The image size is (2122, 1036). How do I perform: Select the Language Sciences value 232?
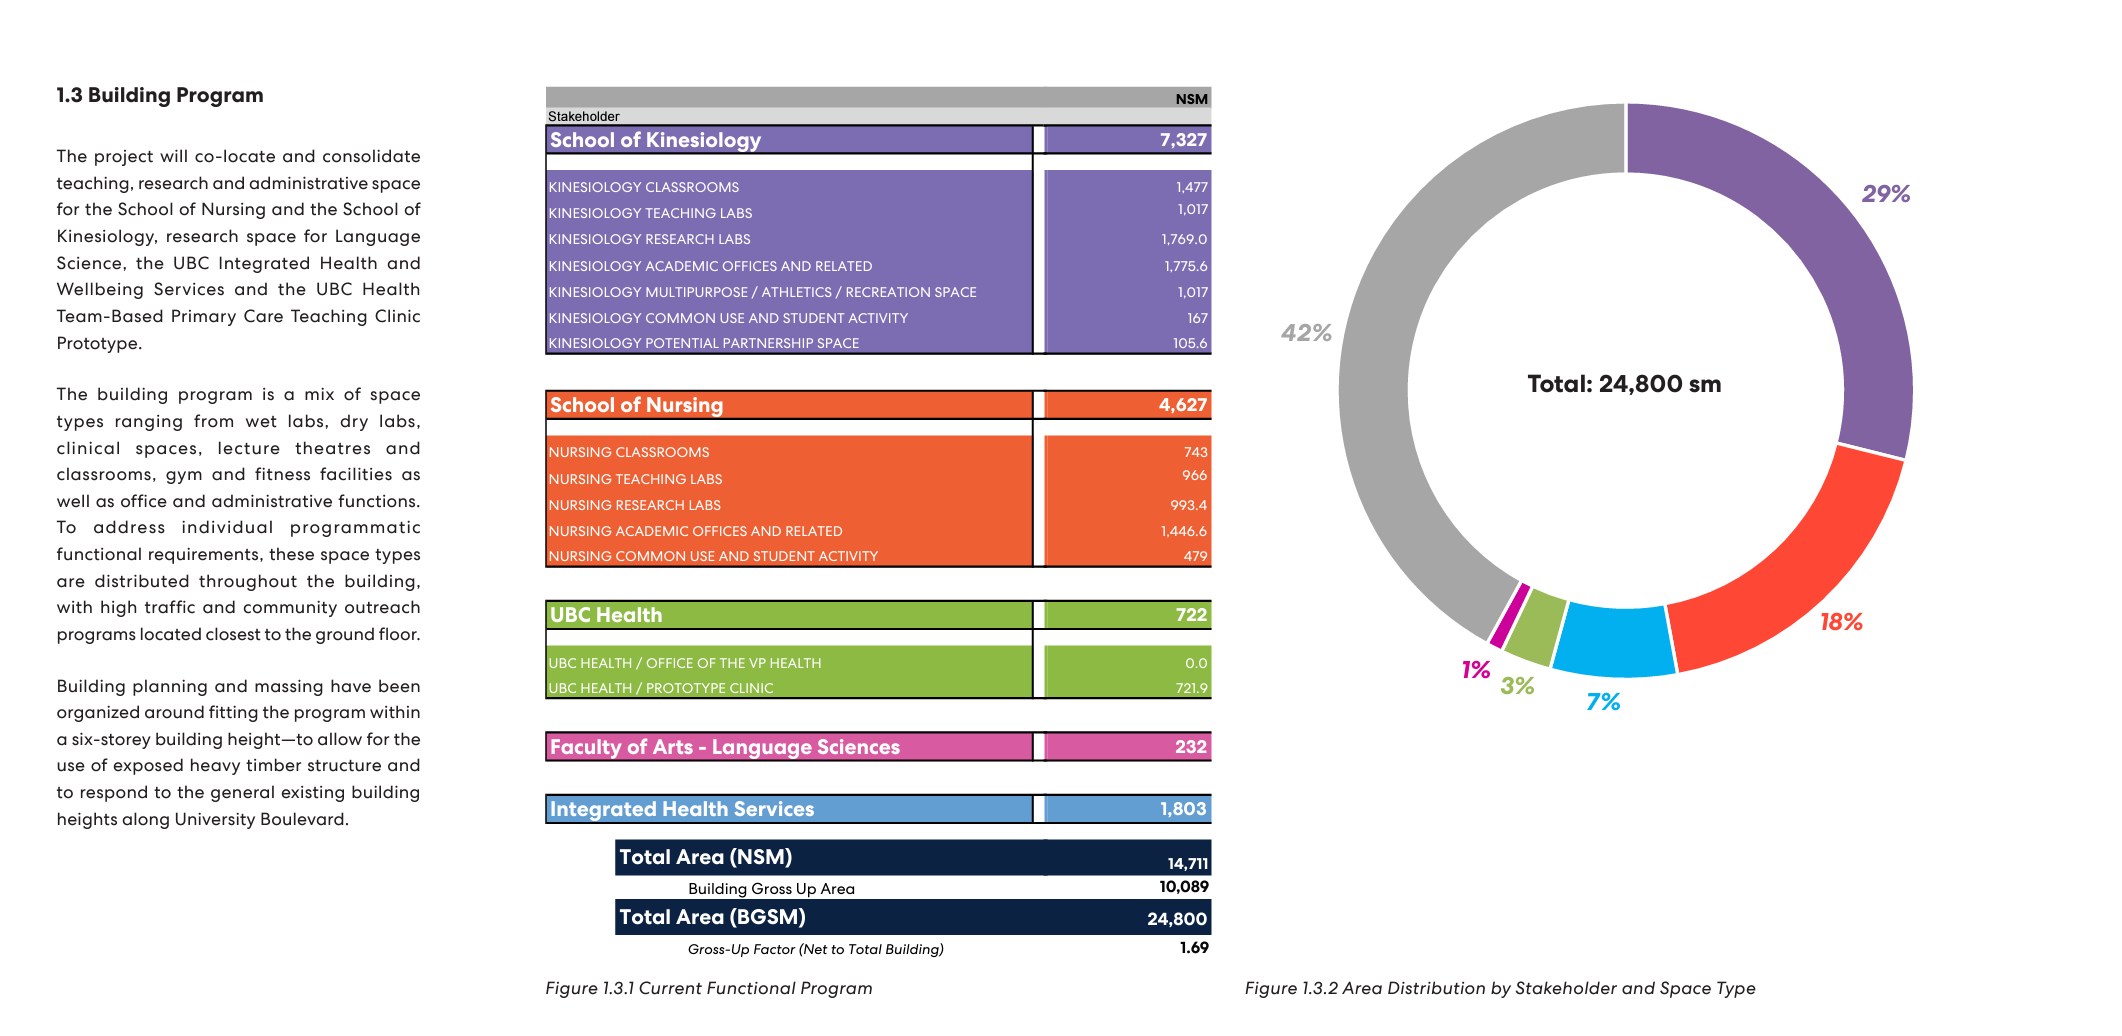click(1191, 747)
